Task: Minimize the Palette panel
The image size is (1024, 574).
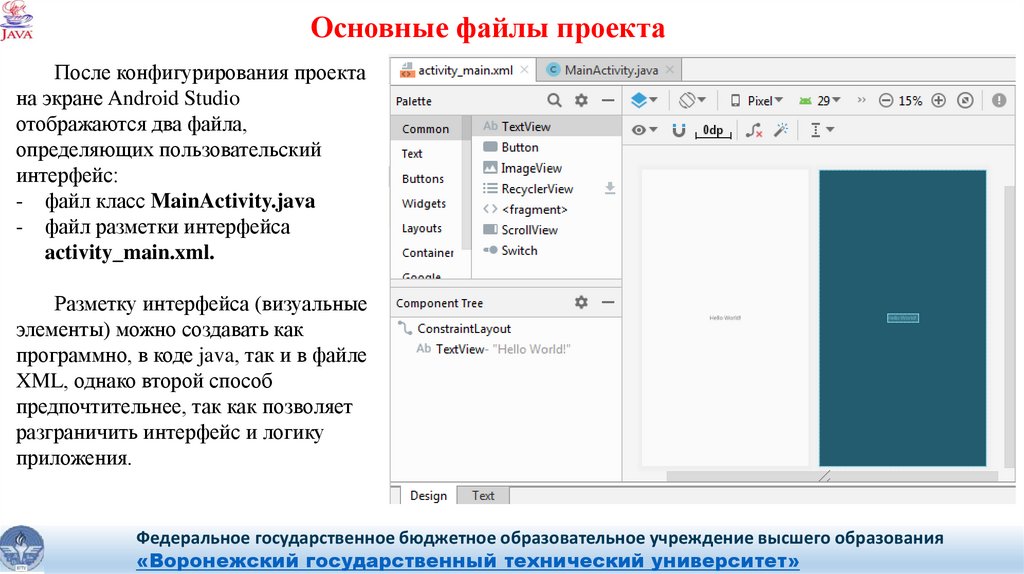Action: (607, 101)
